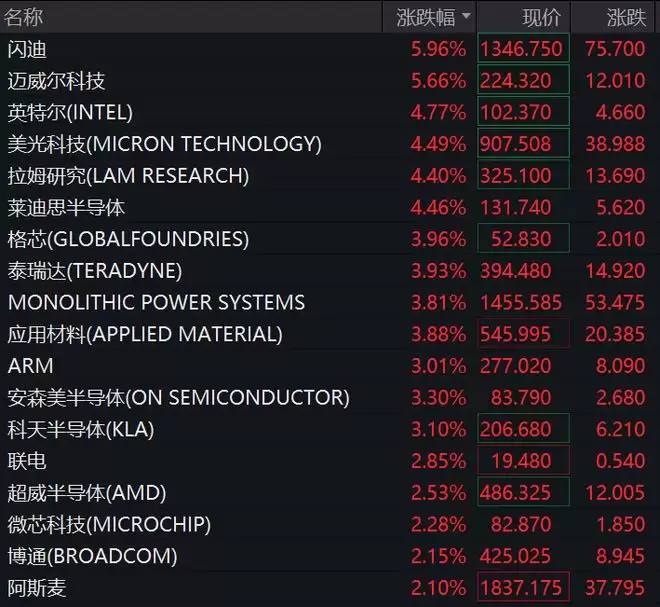Select the ARM stock row
This screenshot has width=660, height=607.
[x=330, y=366]
